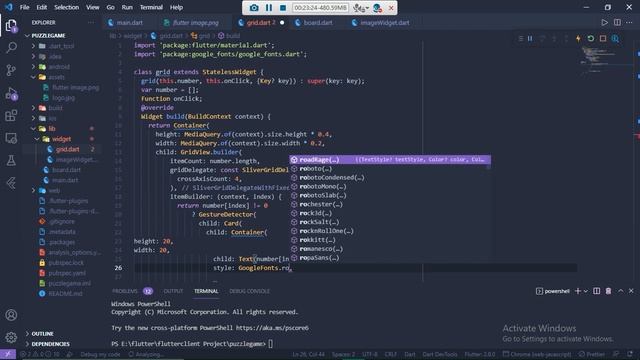640x360 pixels.
Task: Stop the screen recording
Action: click(x=283, y=8)
